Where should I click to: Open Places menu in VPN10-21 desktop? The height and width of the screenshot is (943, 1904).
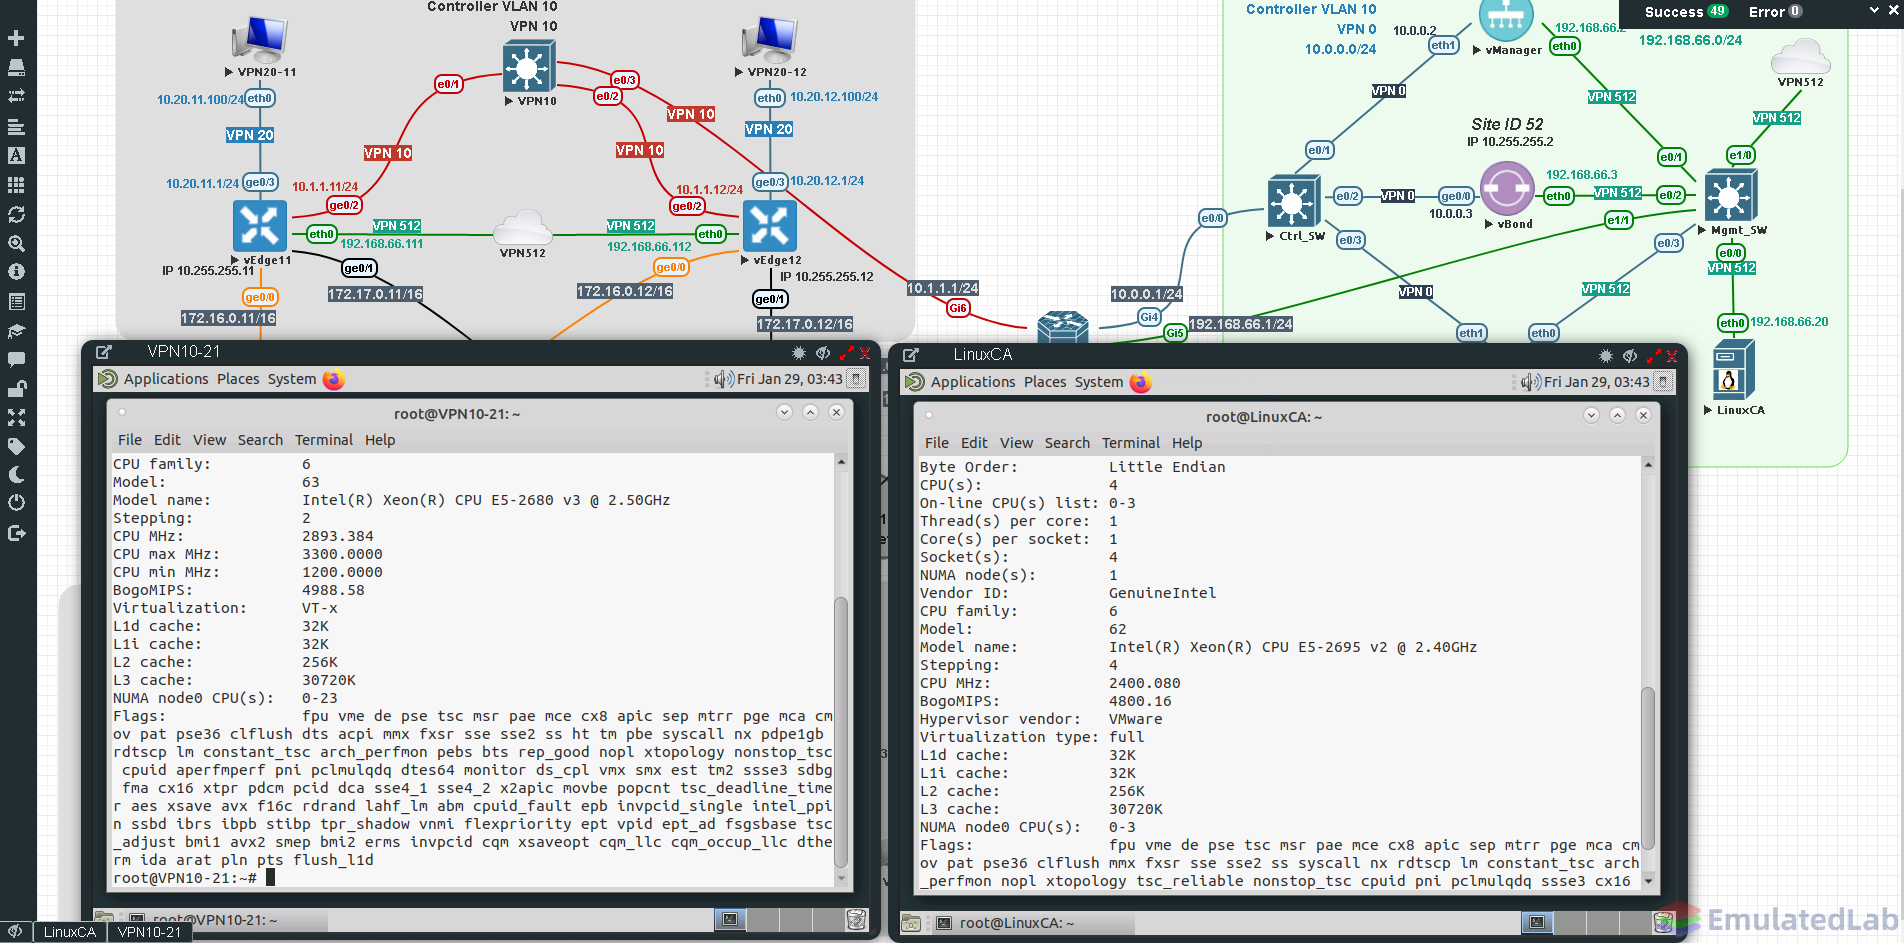tap(238, 379)
